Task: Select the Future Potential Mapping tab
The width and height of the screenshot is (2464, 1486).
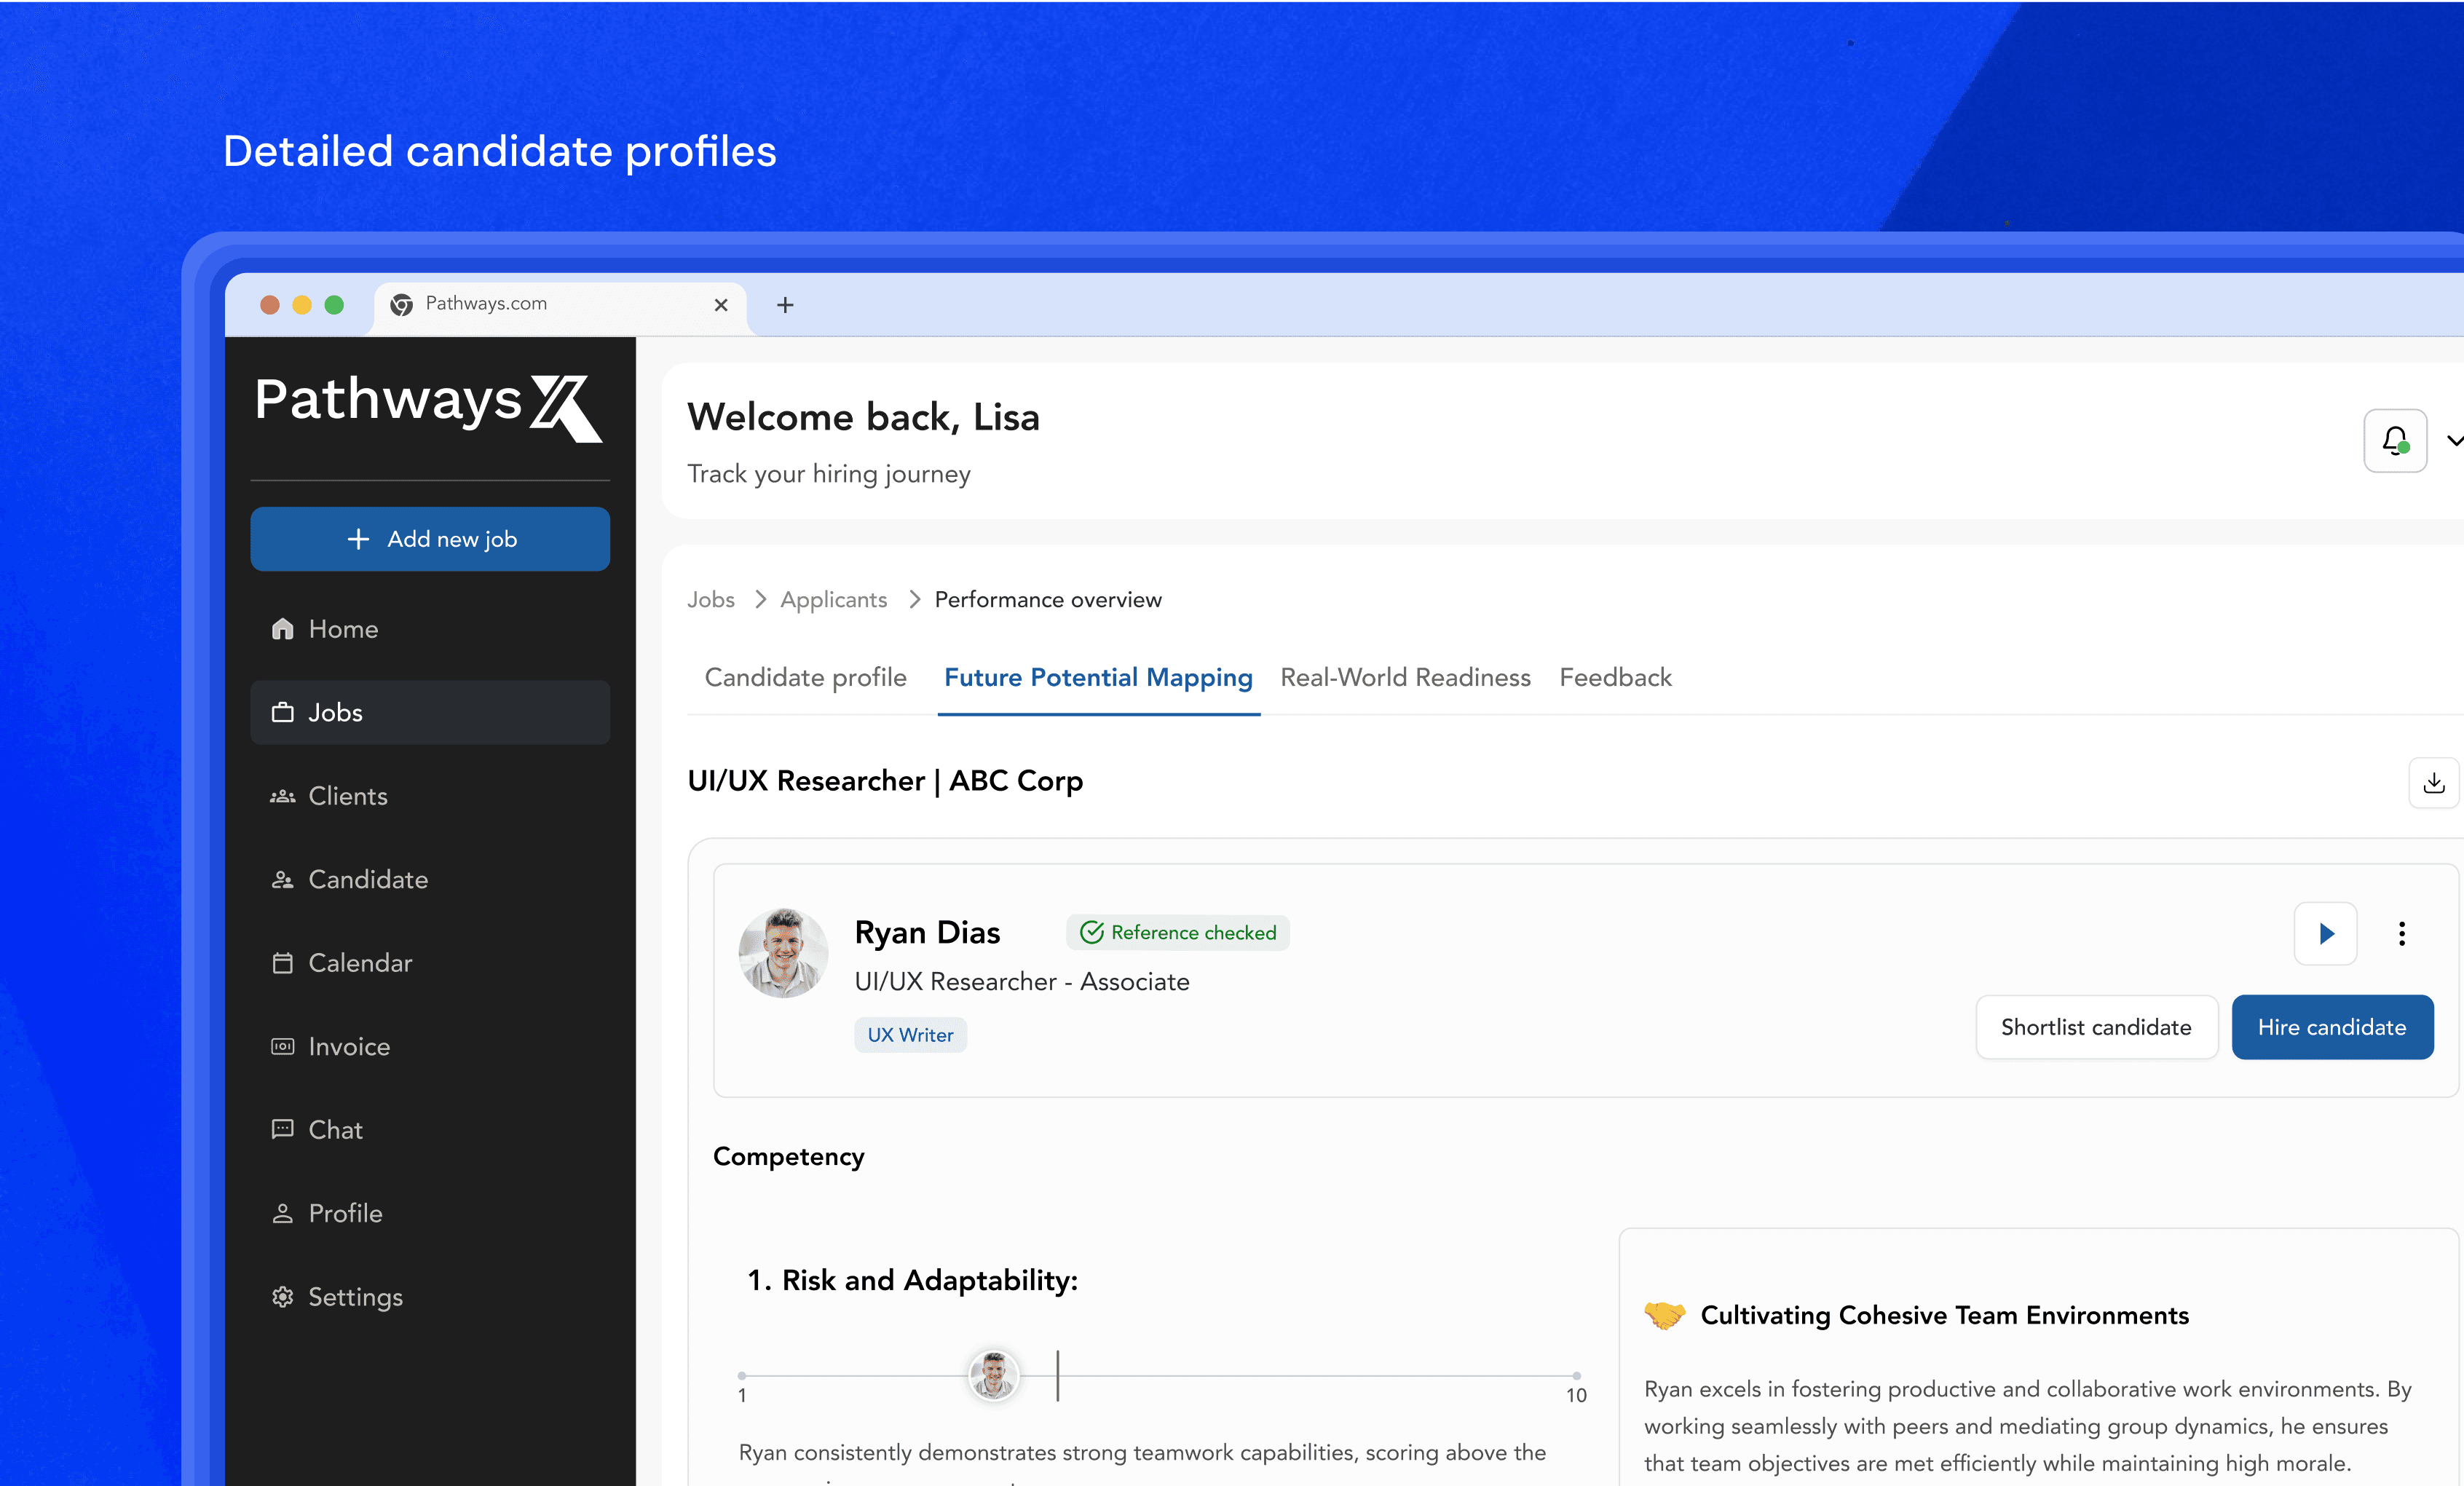Action: [1098, 677]
